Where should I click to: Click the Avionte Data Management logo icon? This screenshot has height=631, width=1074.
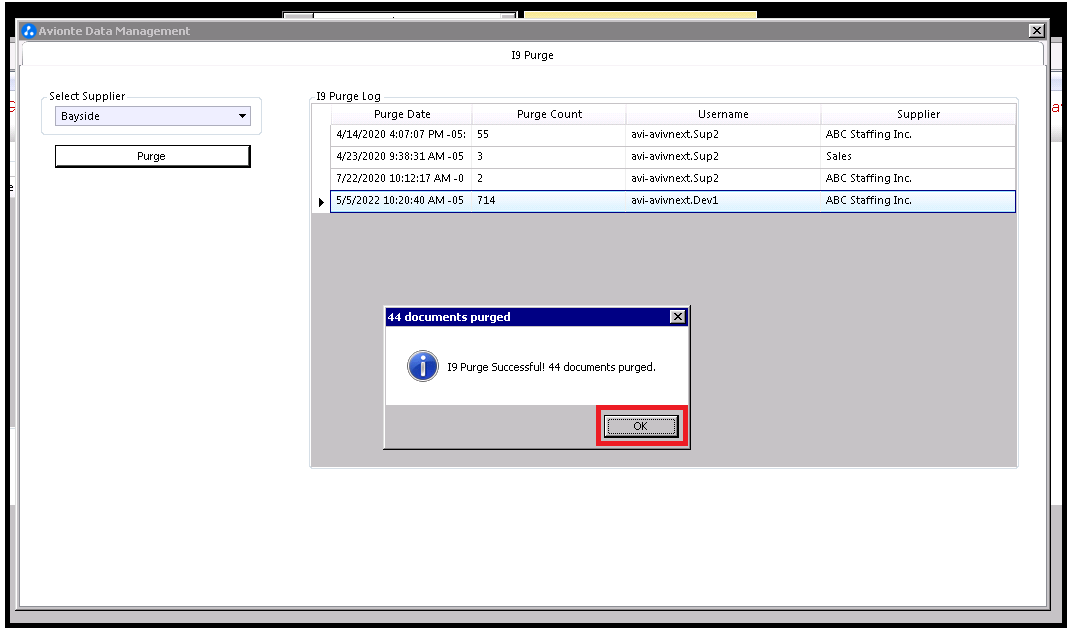(29, 31)
